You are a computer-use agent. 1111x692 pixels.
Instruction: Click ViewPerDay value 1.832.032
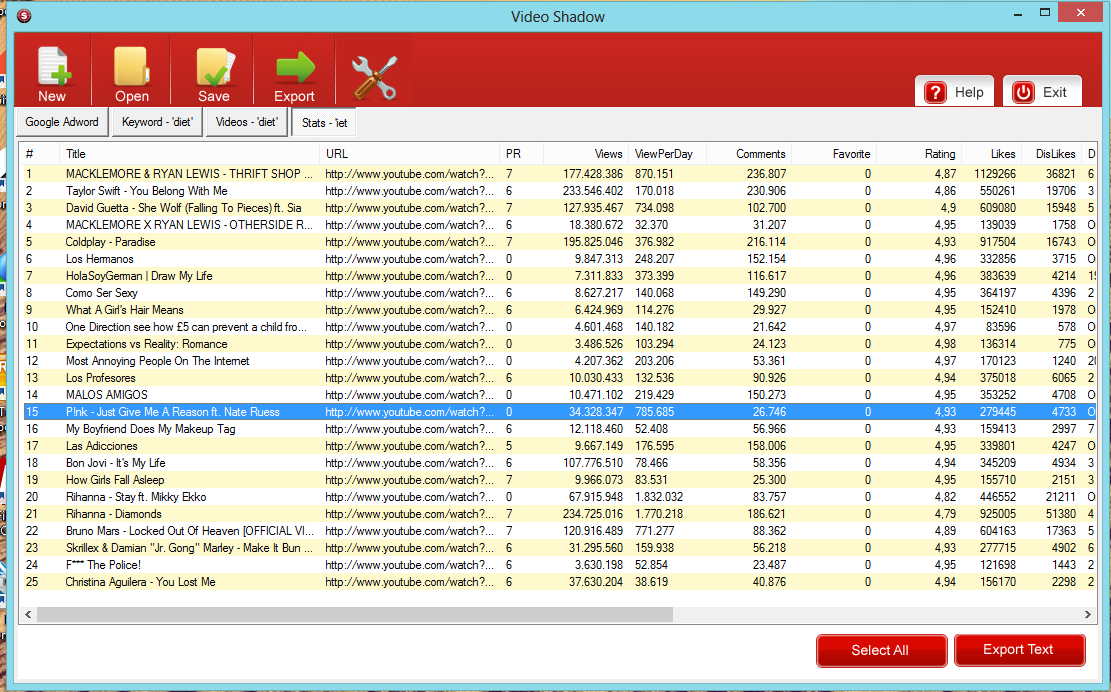(659, 497)
